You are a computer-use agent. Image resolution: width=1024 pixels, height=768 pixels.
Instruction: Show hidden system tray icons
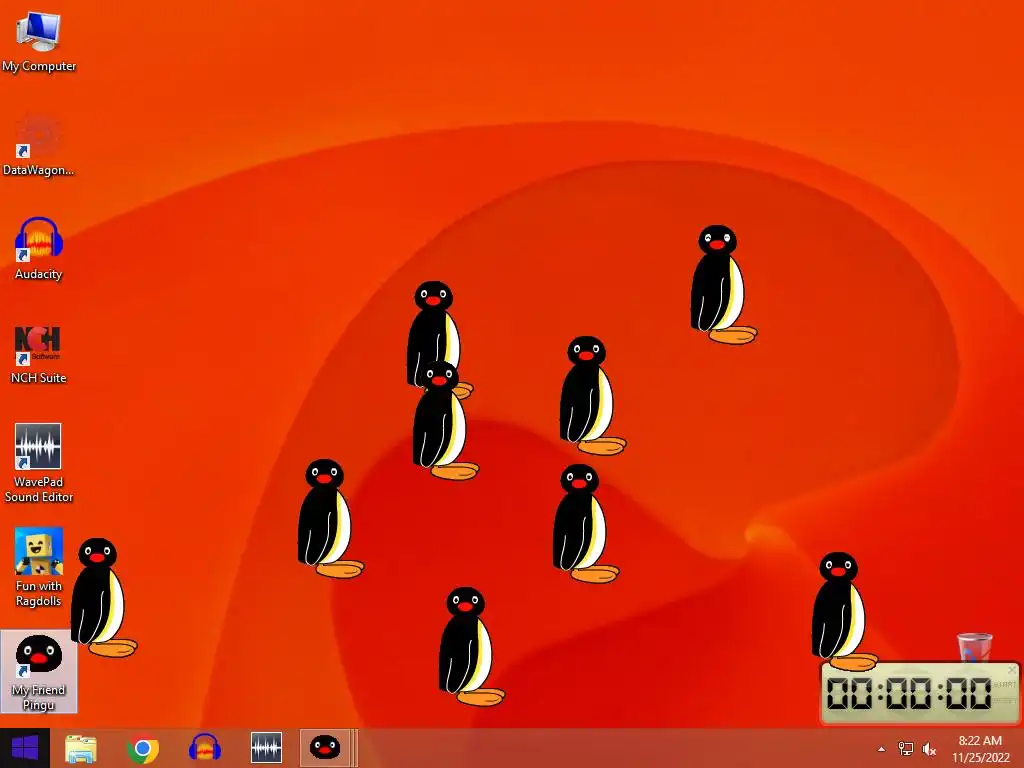click(881, 749)
